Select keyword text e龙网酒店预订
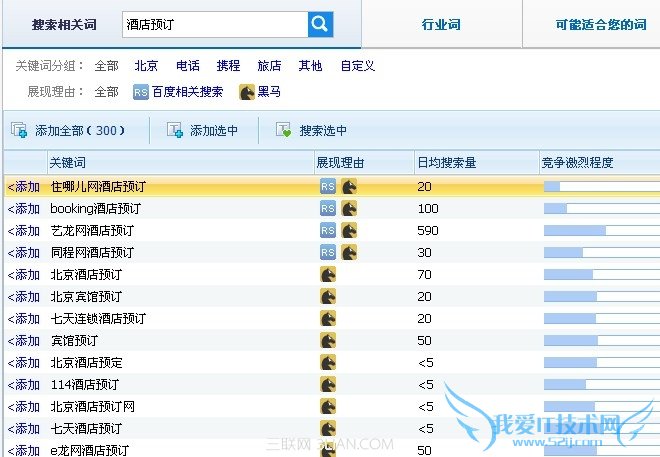660x457 pixels. [90, 451]
